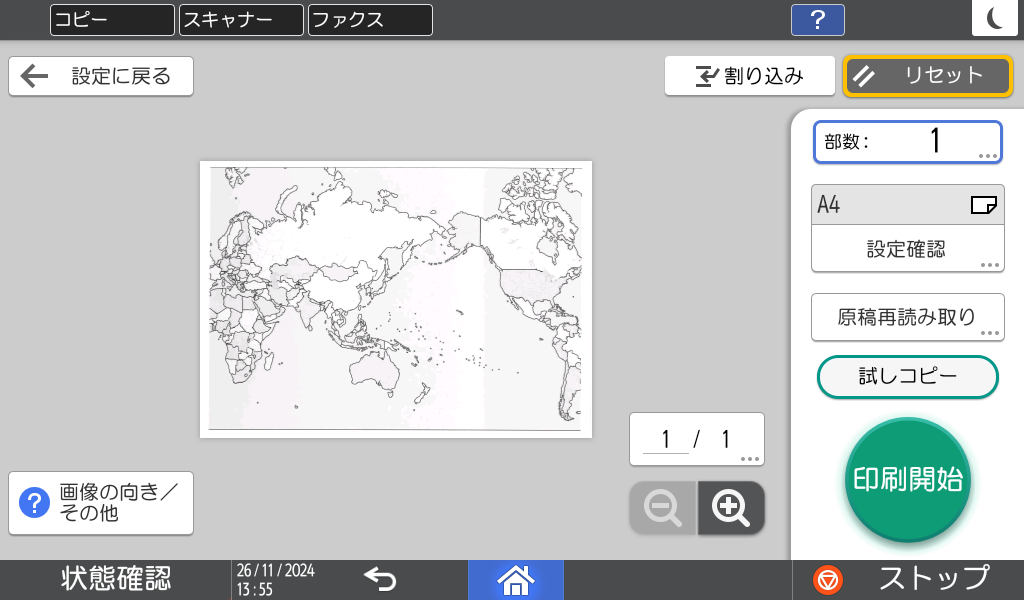Zoom in on the preview with magnifier
This screenshot has width=1024, height=600.
[730, 508]
